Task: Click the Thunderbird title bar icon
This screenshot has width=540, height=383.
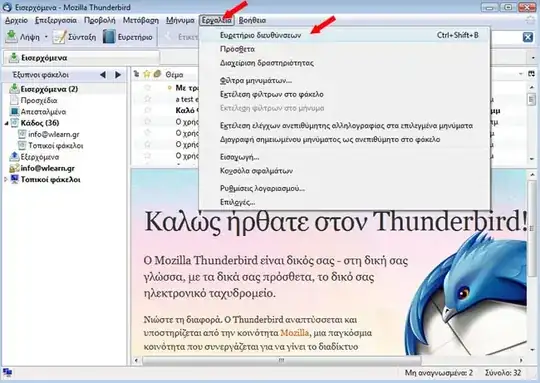Action: tap(7, 7)
